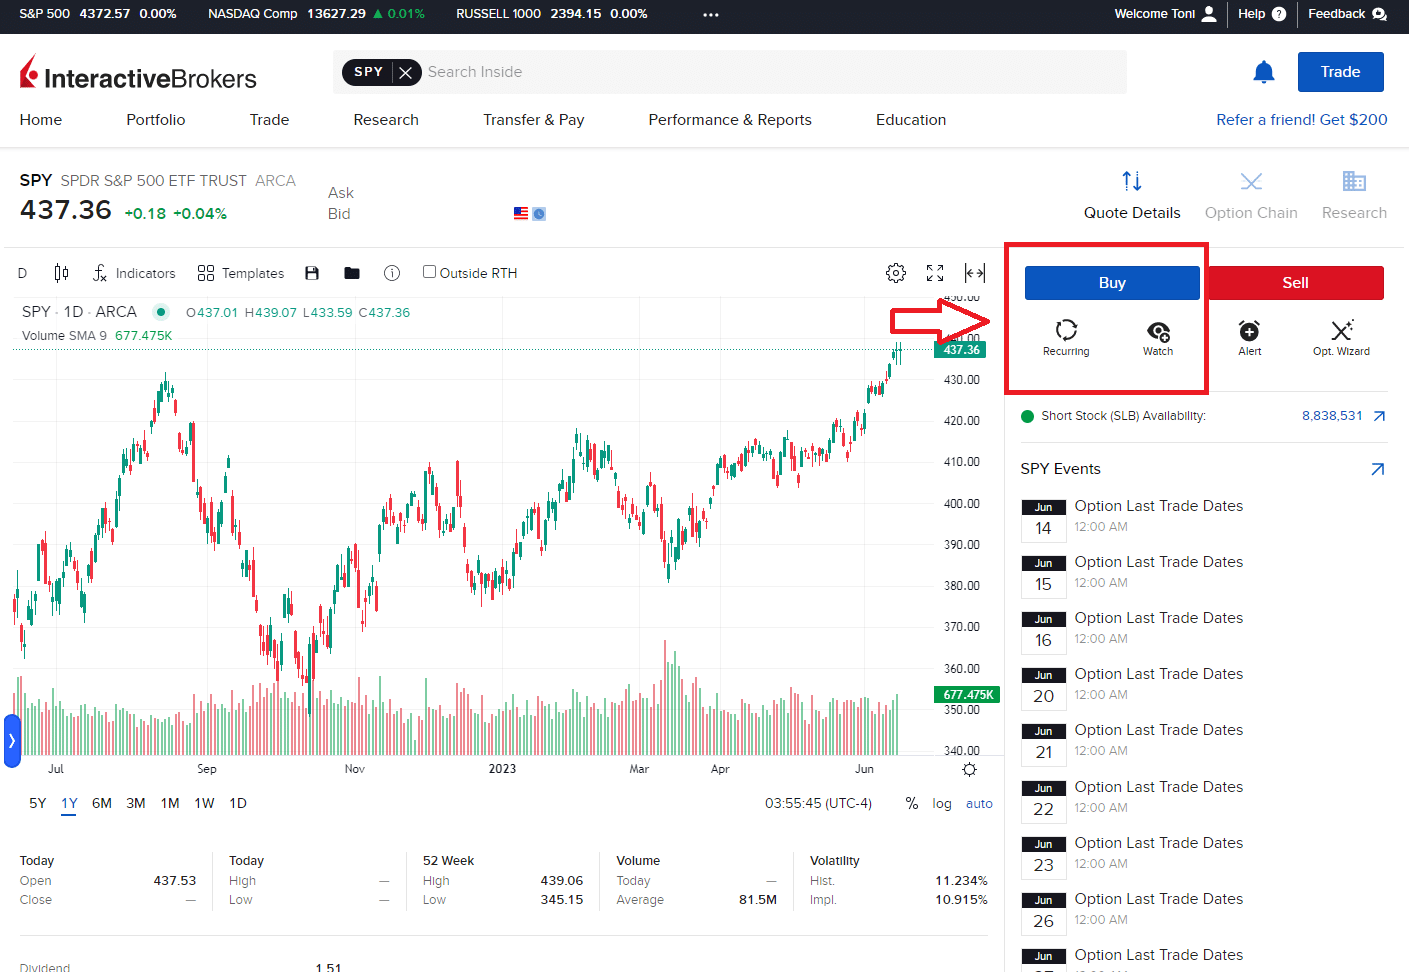Select 3M chart range

point(136,803)
